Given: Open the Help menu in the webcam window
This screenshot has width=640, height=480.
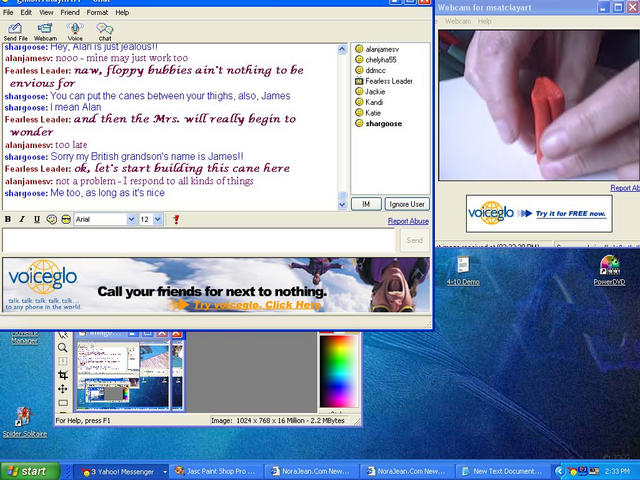Looking at the screenshot, I should [484, 21].
